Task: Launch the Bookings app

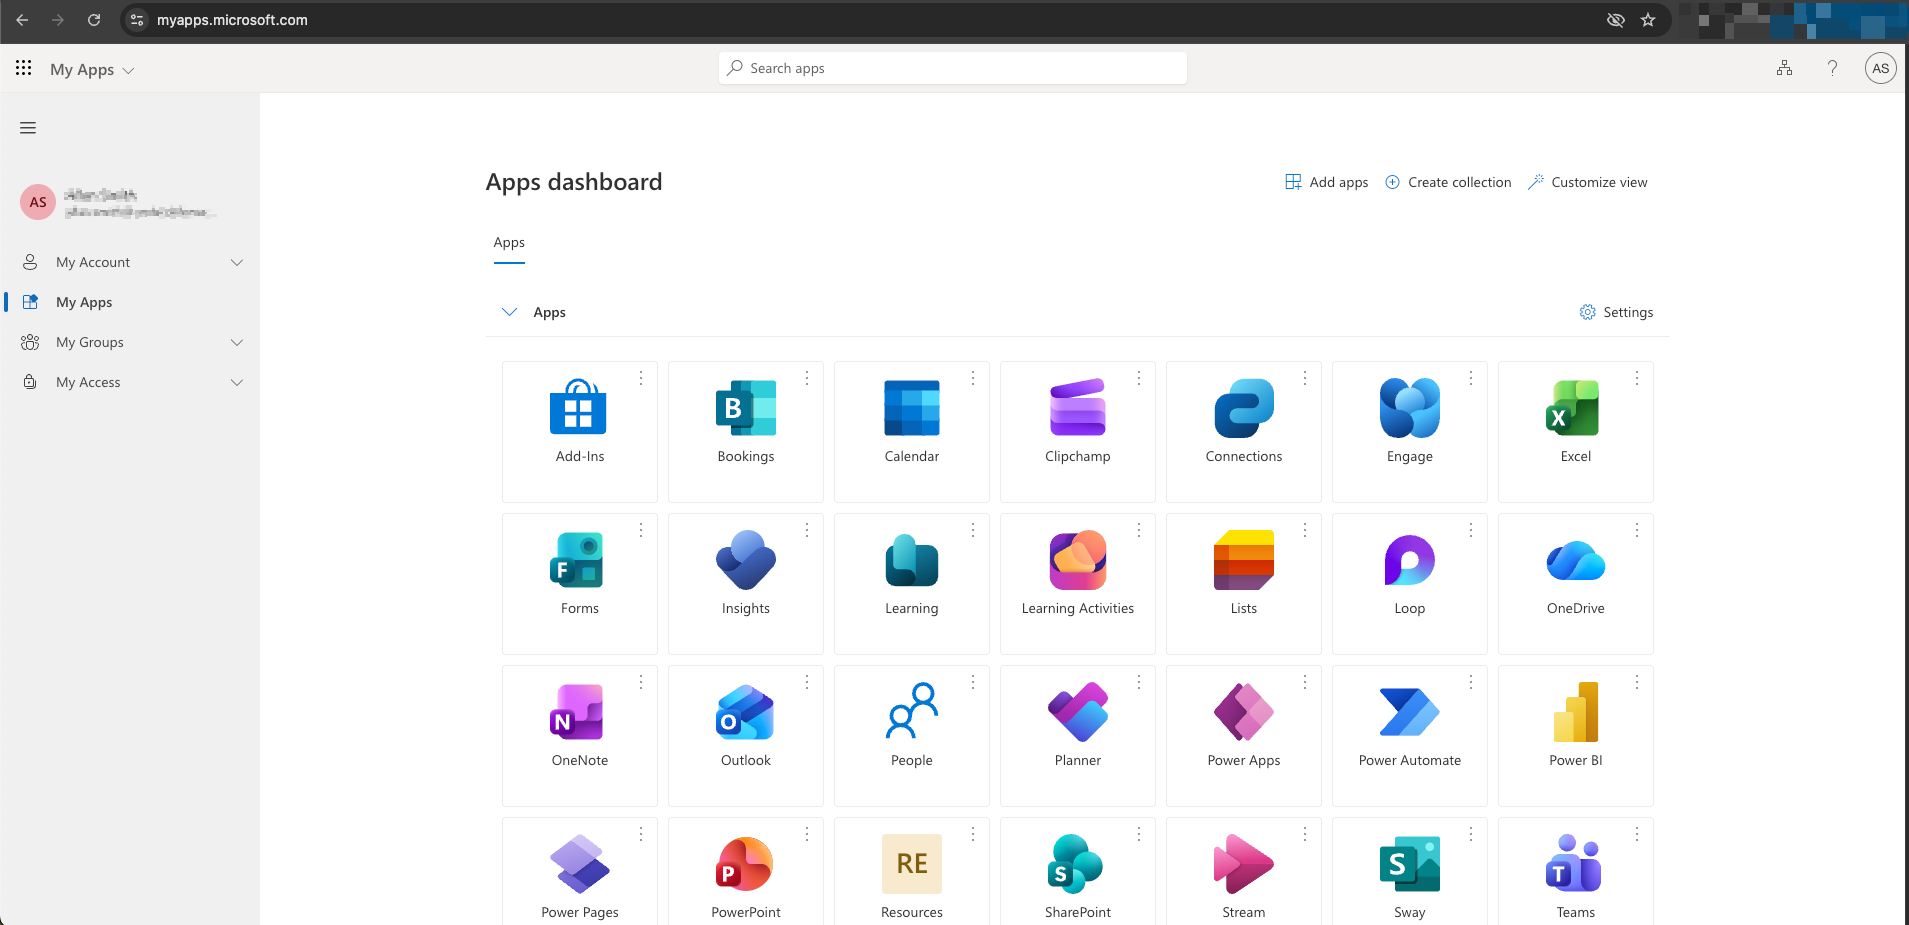Action: 745,431
